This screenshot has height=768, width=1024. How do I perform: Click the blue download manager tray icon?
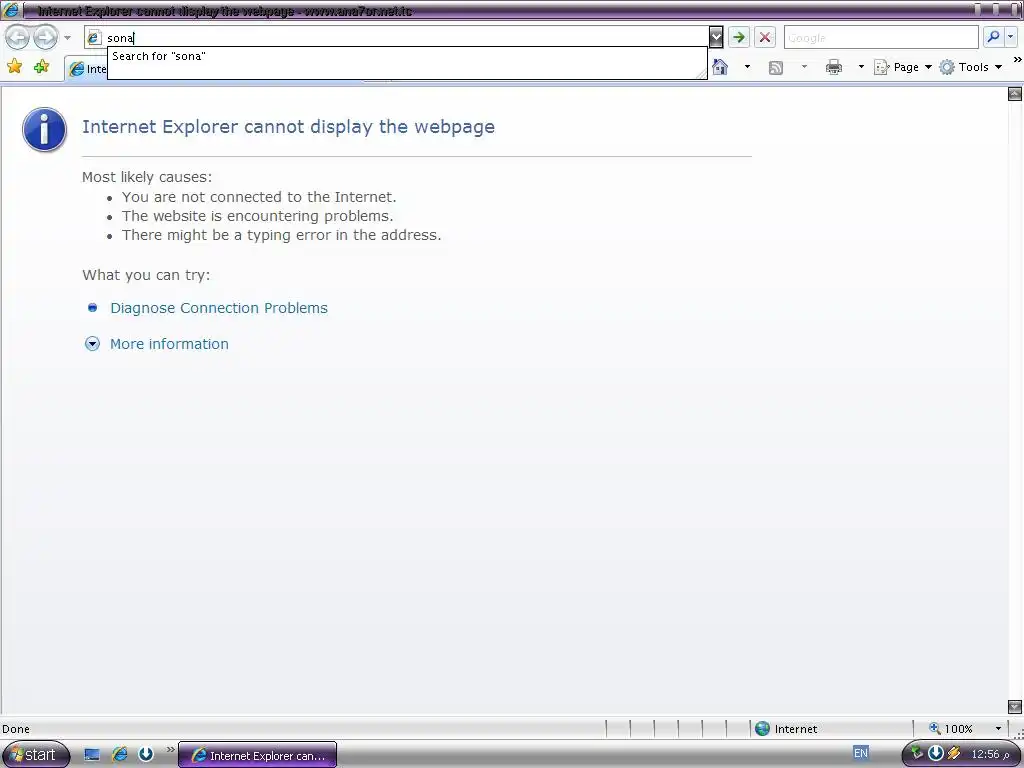pos(935,753)
